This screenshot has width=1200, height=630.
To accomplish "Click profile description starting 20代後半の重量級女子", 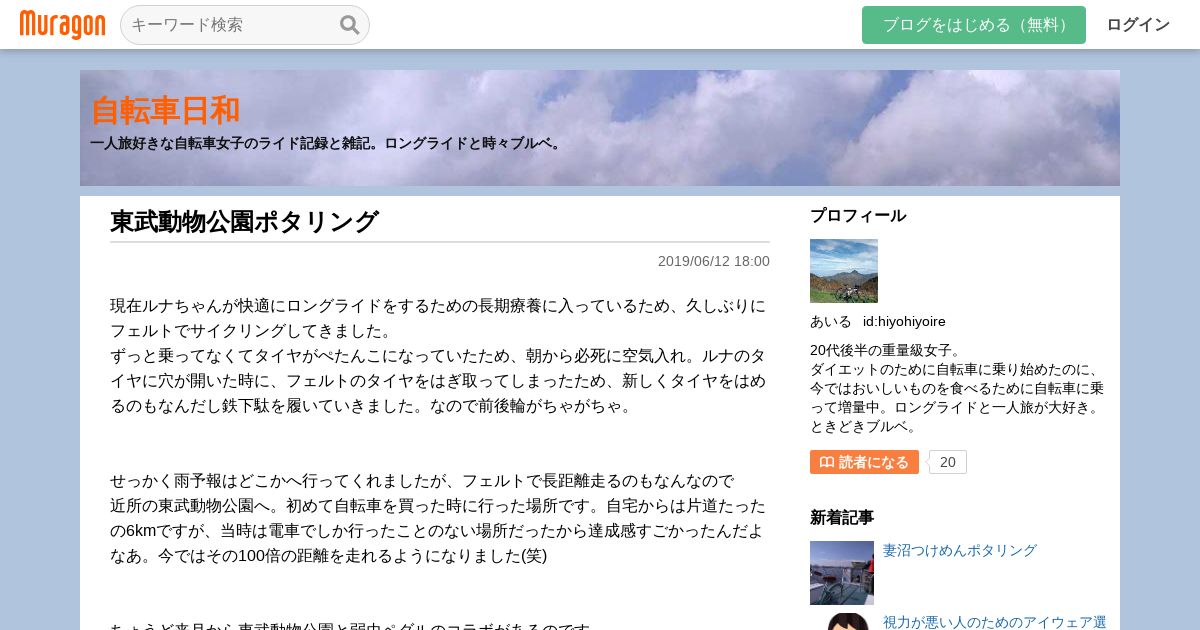I will 957,388.
